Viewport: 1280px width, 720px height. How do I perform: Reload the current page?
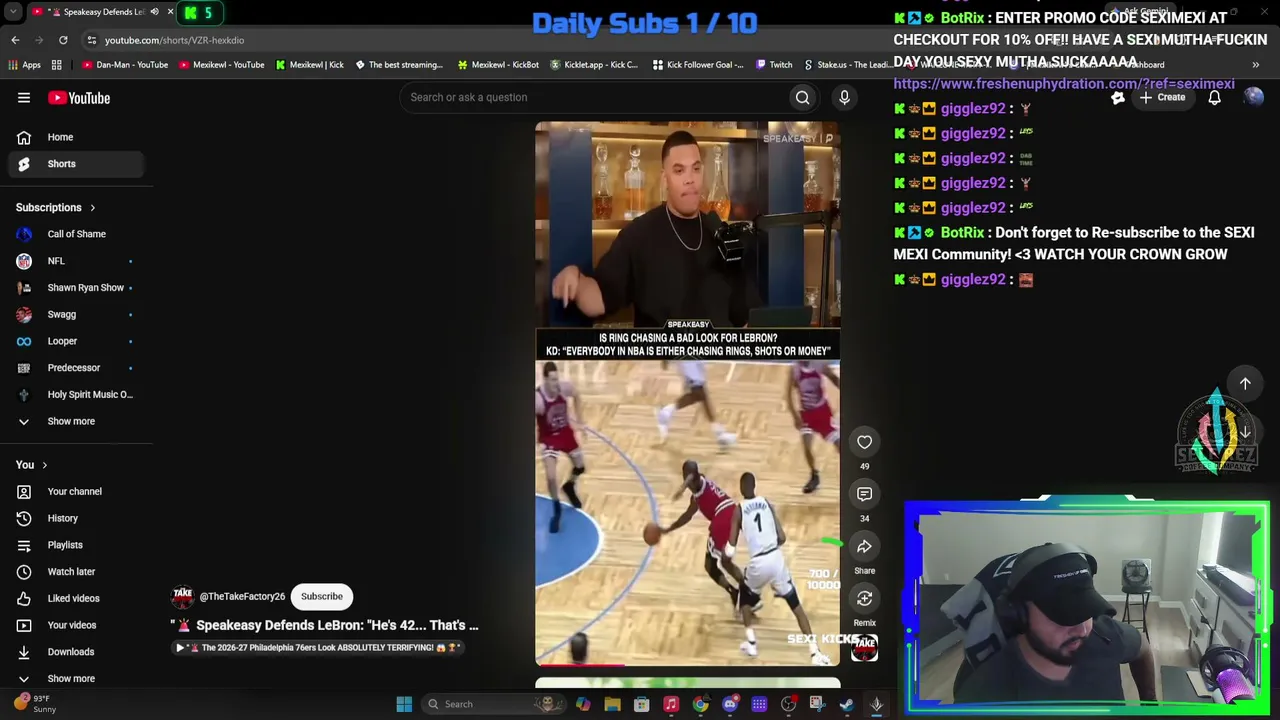[63, 40]
